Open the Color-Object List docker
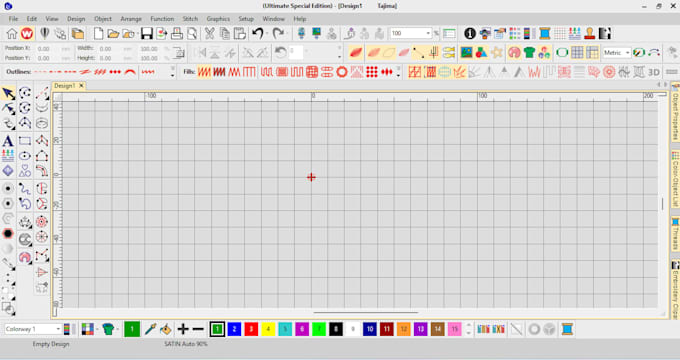Viewport: 680px width, 360px height. [x=675, y=179]
